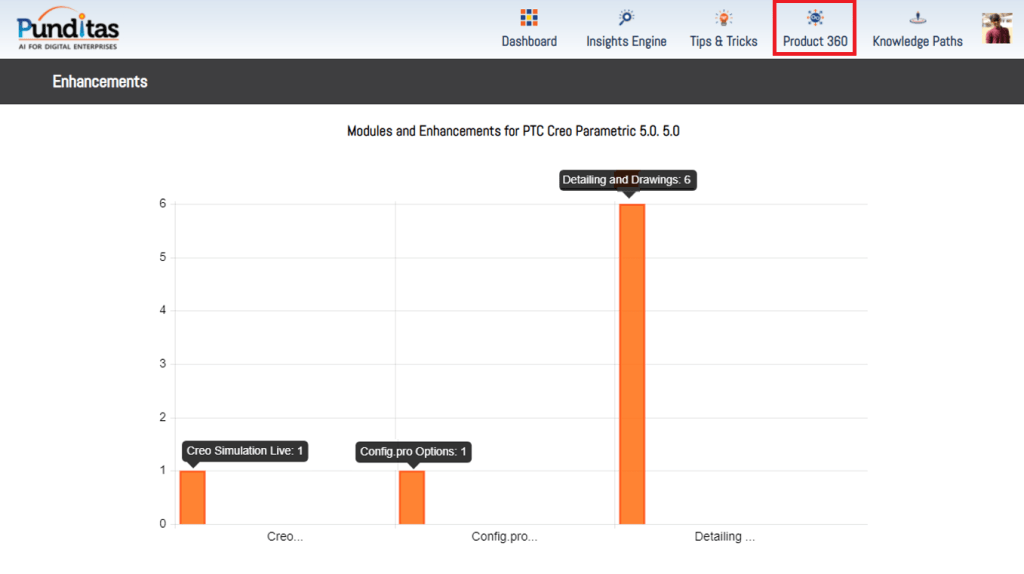Screen dimensions: 1024x574
Task: Click the Config.pro Options: 1 tooltip
Action: [413, 452]
